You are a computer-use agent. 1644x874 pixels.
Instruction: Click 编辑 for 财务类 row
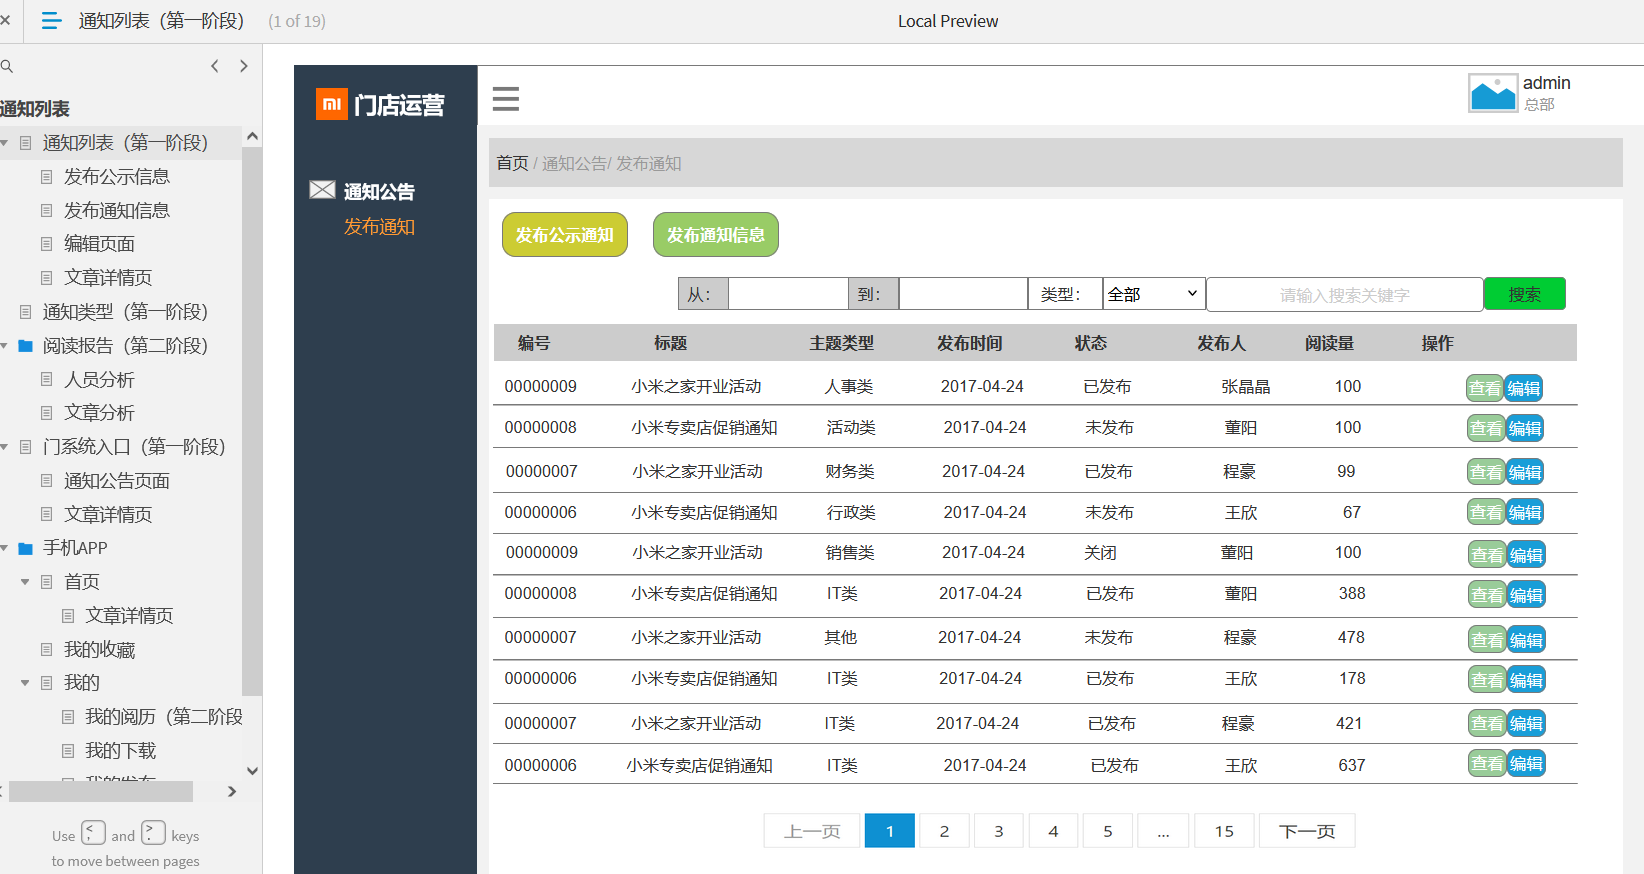[x=1525, y=472]
